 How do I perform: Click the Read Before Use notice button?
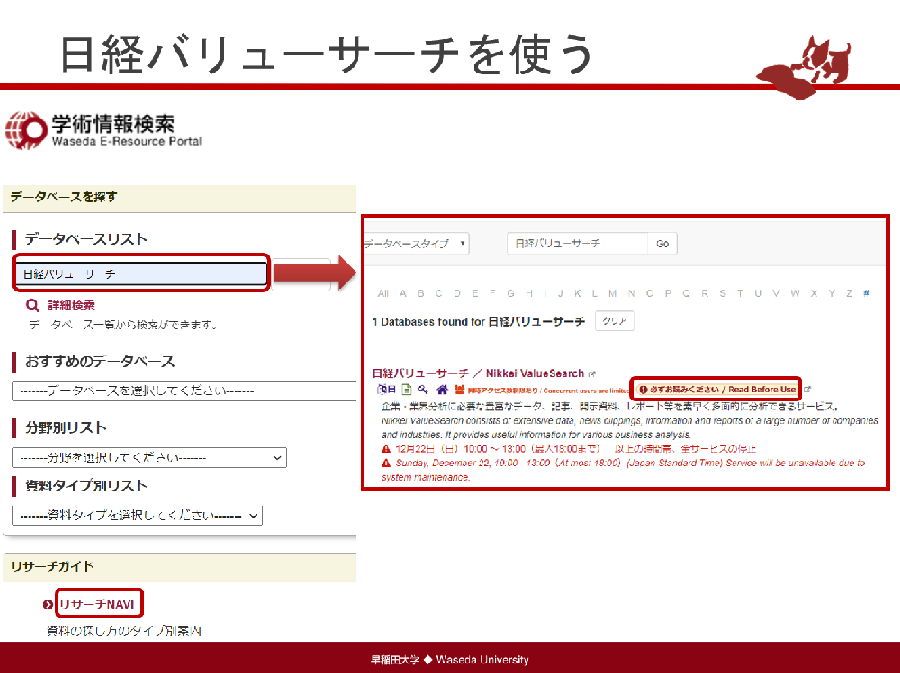(x=717, y=389)
